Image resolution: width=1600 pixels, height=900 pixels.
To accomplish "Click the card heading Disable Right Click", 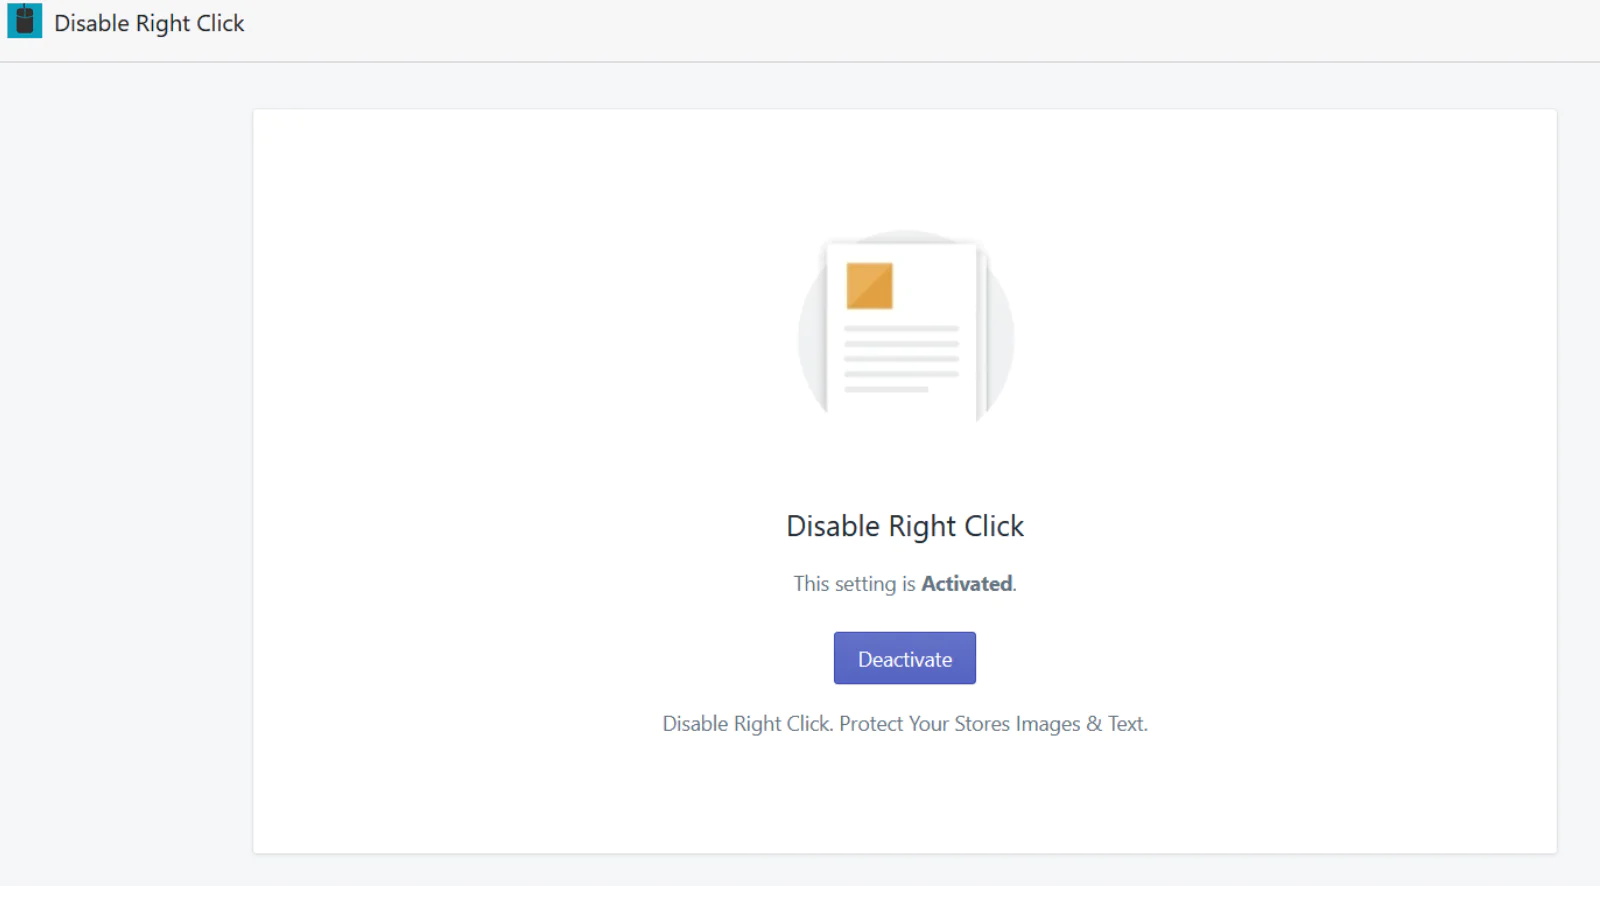I will (905, 526).
